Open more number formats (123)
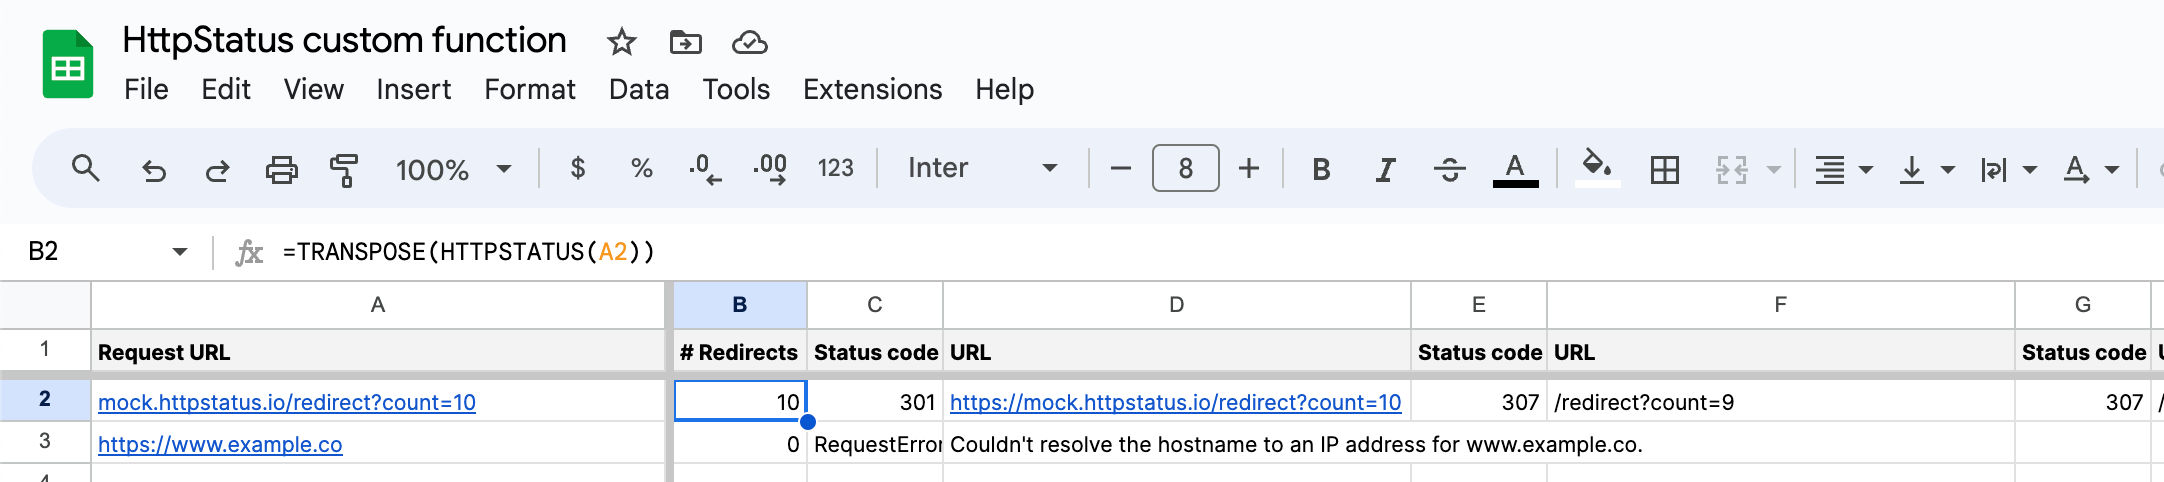The height and width of the screenshot is (482, 2164). coord(835,168)
